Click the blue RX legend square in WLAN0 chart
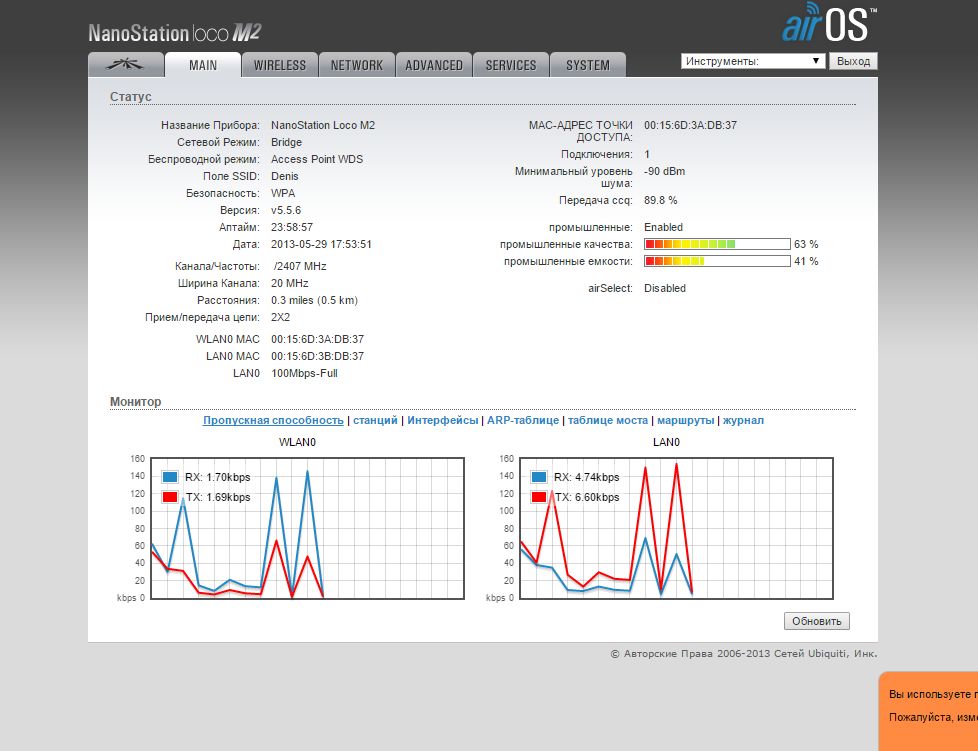 pyautogui.click(x=170, y=477)
